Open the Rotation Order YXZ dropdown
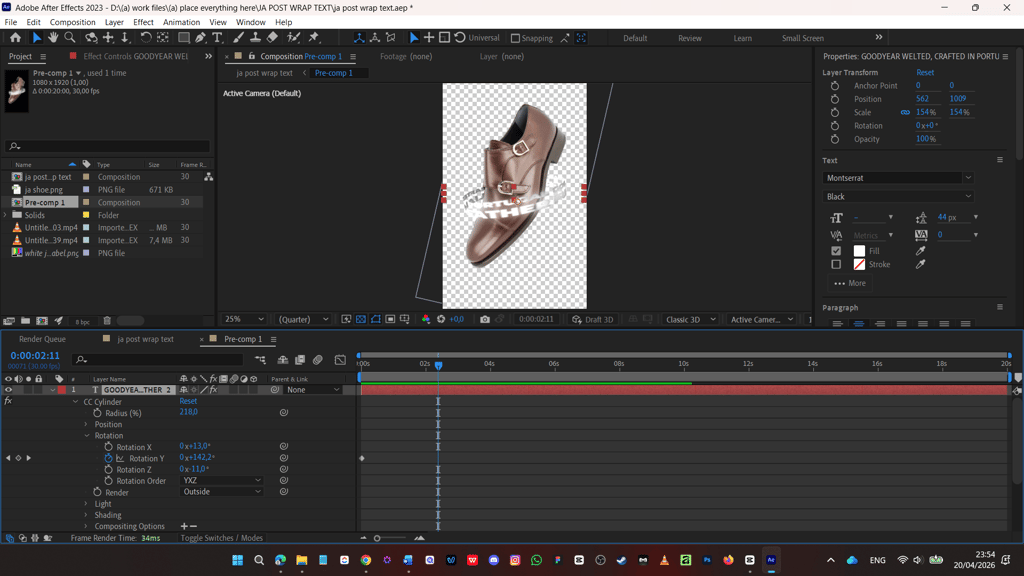Image resolution: width=1024 pixels, height=576 pixels. click(221, 481)
